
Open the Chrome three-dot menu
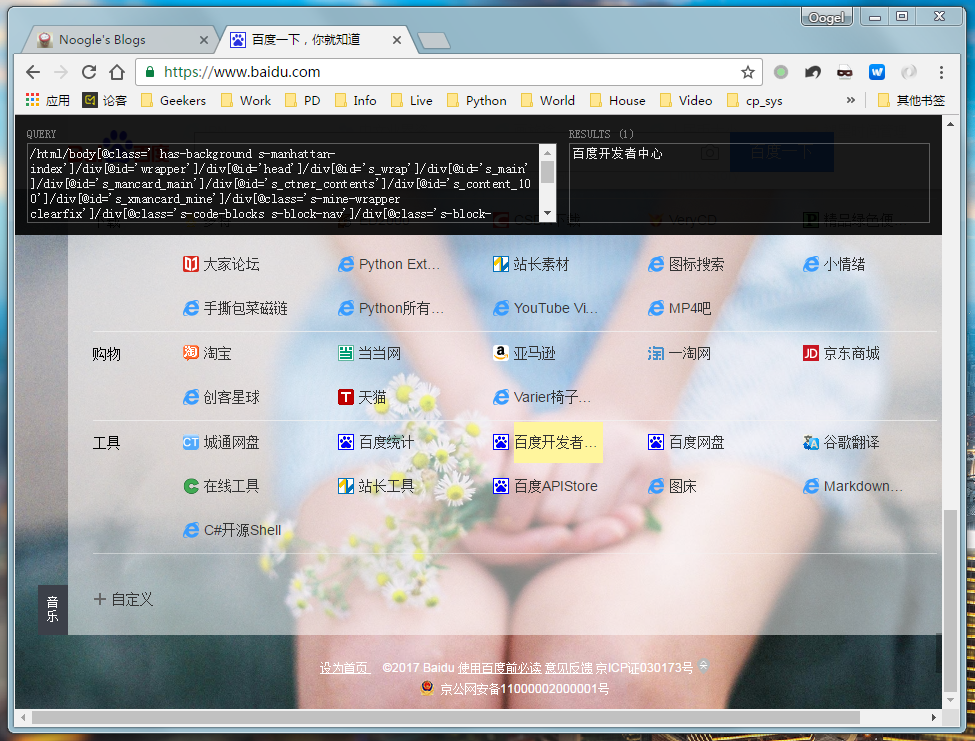coord(942,72)
